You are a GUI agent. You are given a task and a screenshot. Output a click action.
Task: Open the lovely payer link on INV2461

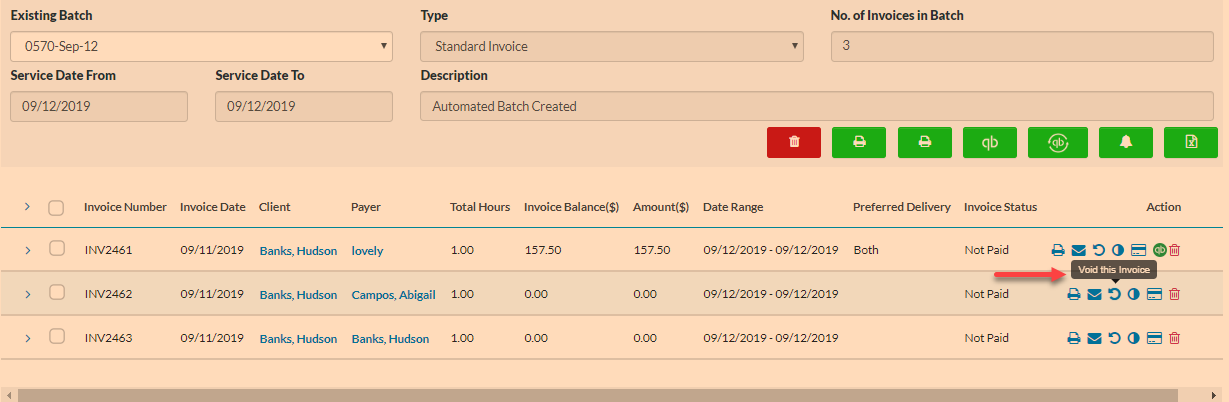coord(368,250)
